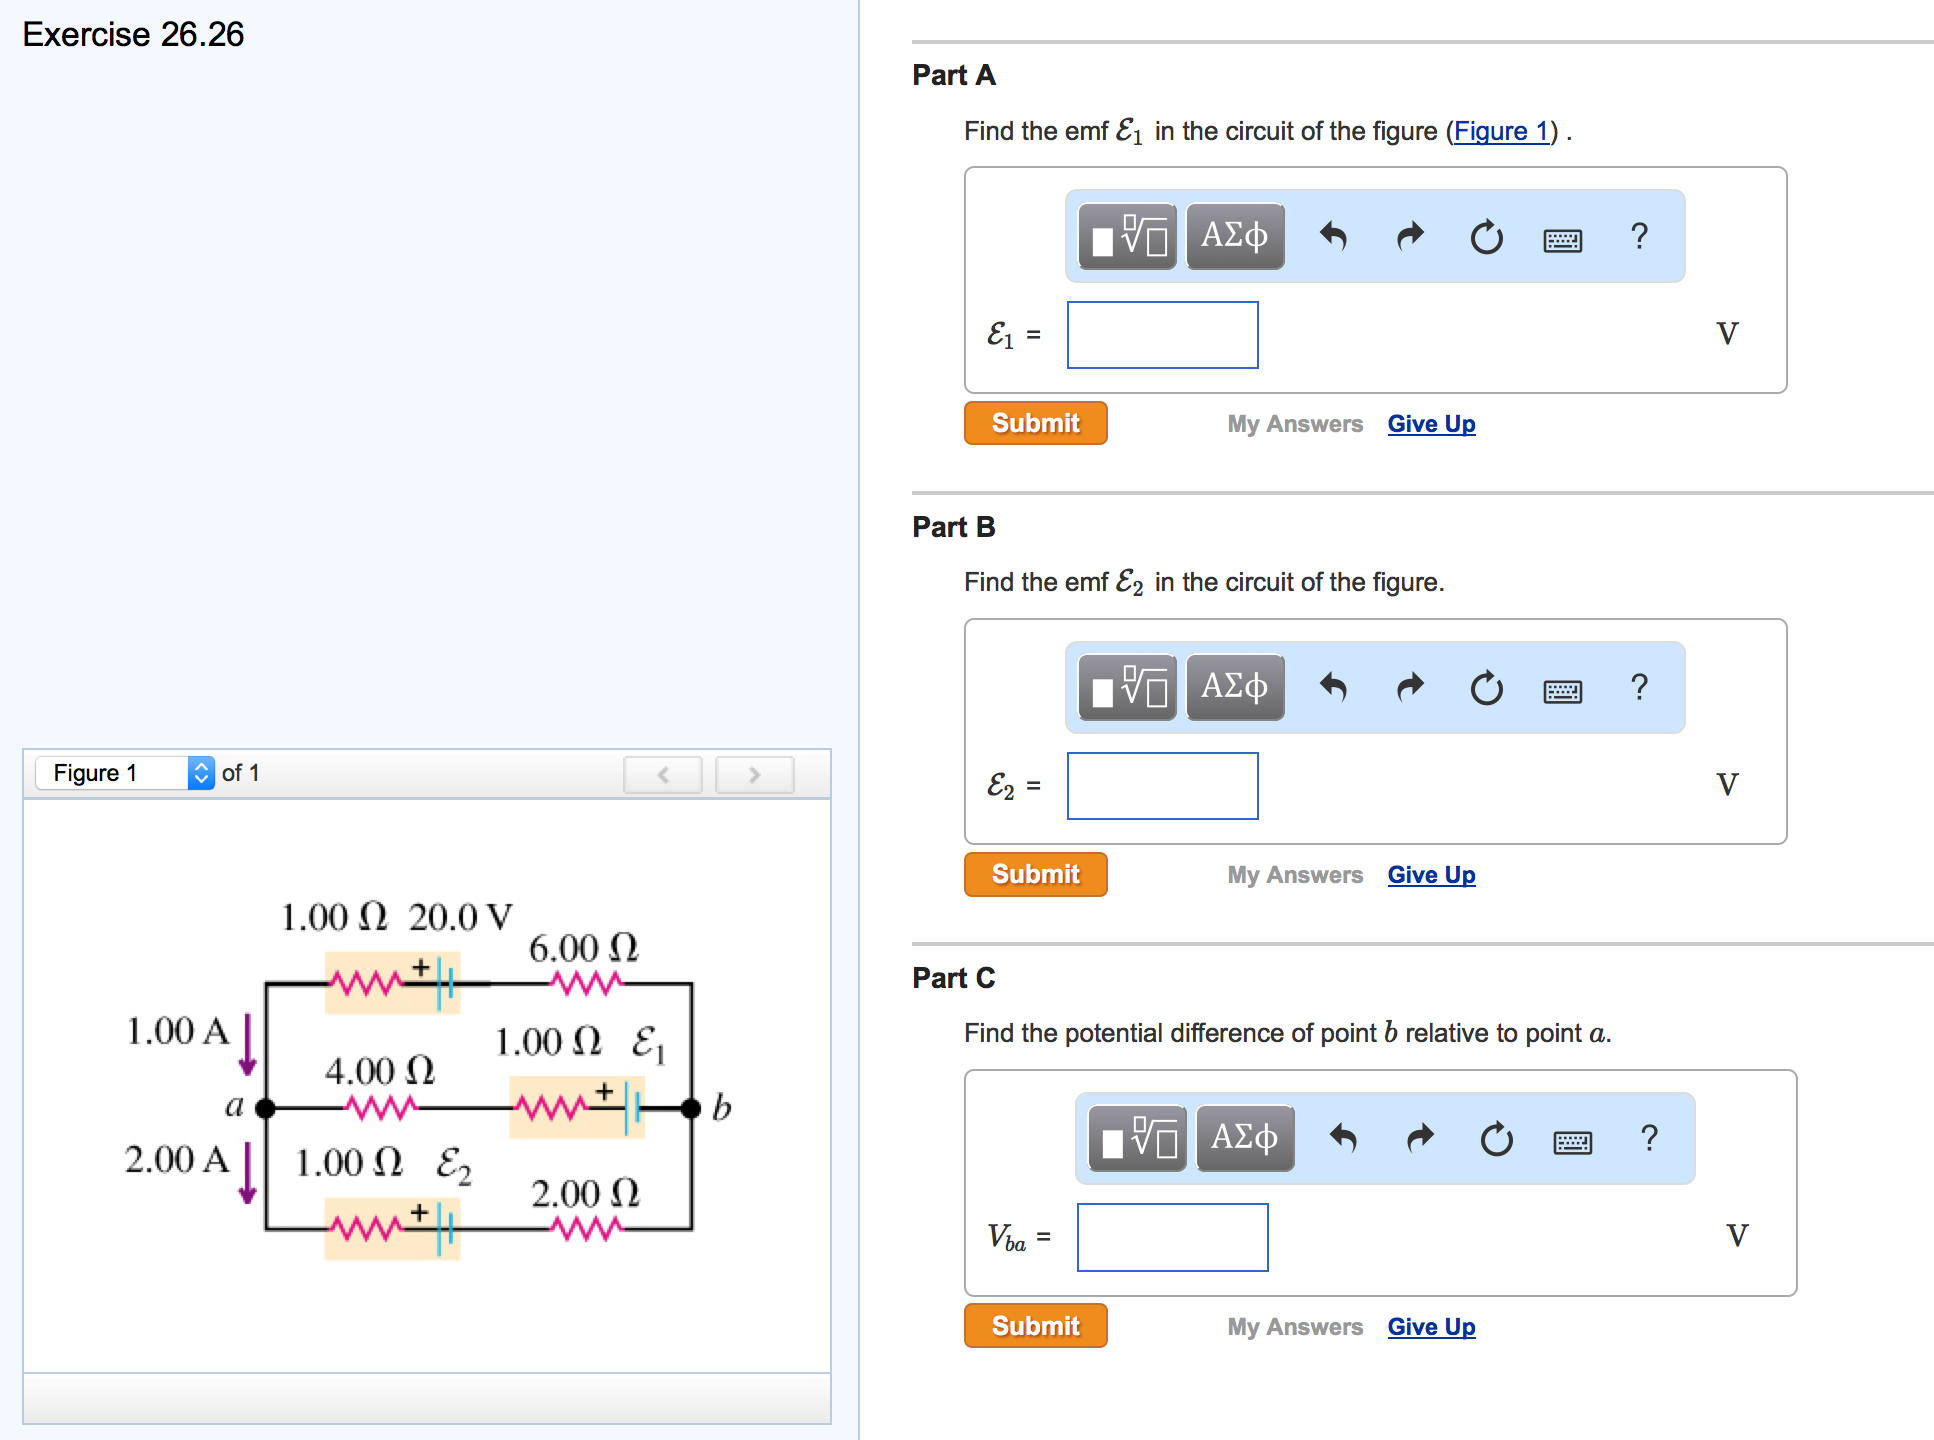Image resolution: width=1934 pixels, height=1440 pixels.
Task: Click the reset icon in Part B editor
Action: click(x=1486, y=688)
